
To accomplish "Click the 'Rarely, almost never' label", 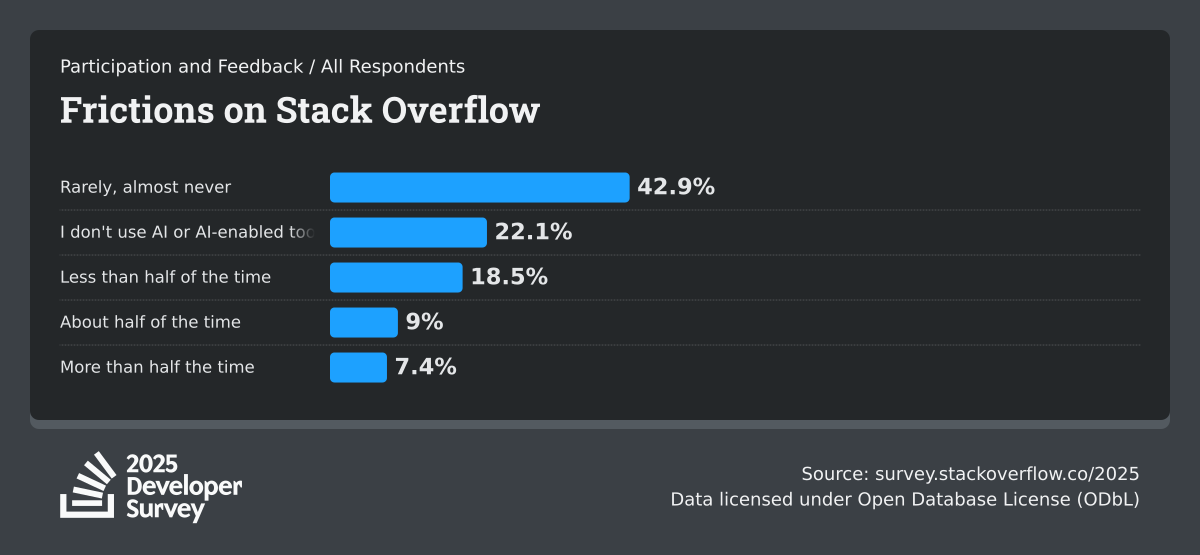I will tap(145, 187).
